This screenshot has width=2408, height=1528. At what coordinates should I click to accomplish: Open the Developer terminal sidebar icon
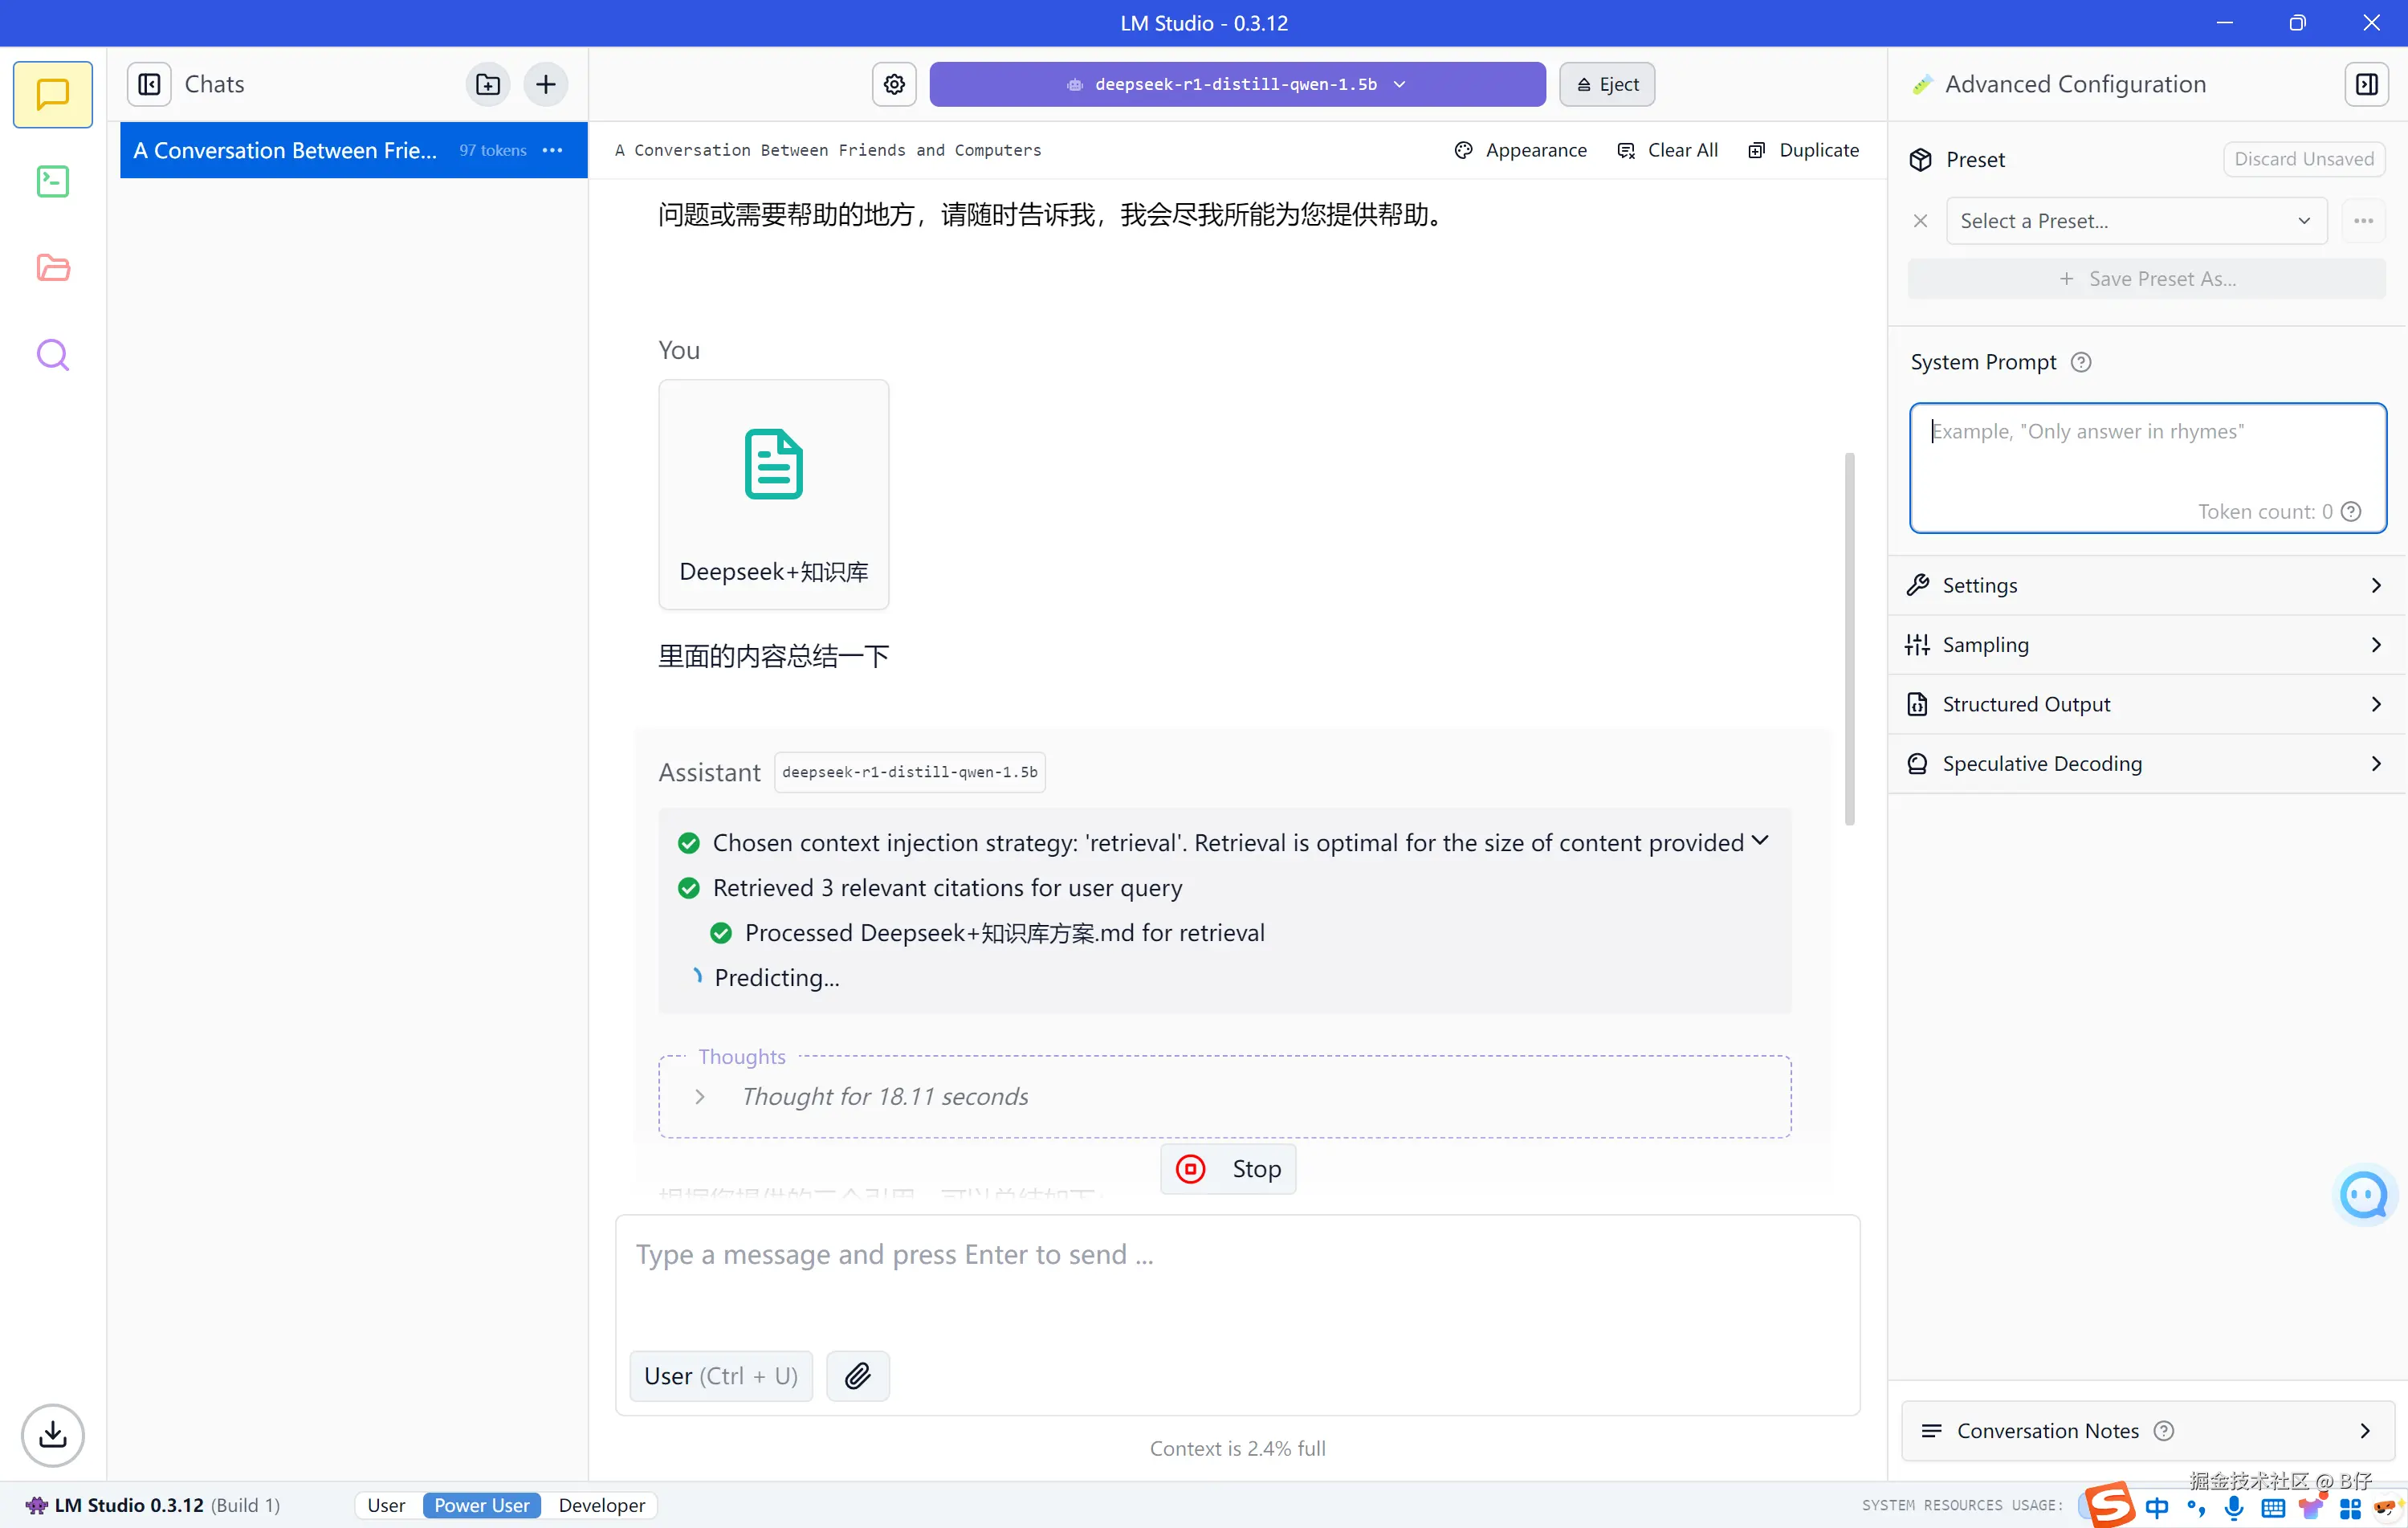[52, 181]
